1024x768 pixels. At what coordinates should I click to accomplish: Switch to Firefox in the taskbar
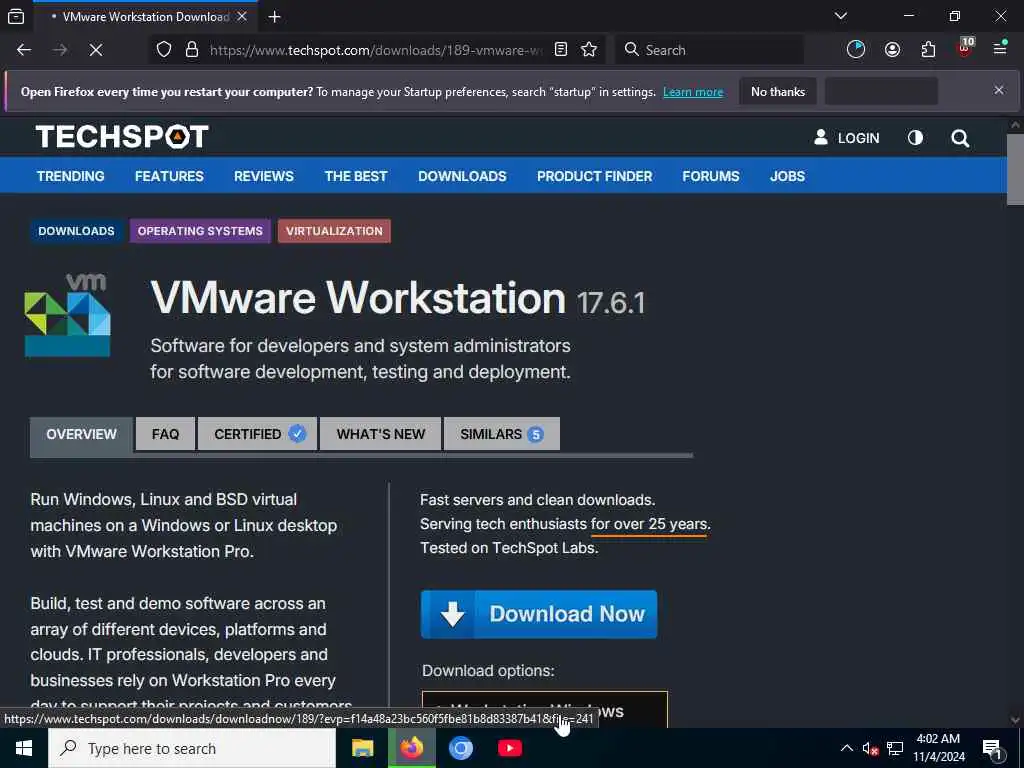click(x=412, y=748)
